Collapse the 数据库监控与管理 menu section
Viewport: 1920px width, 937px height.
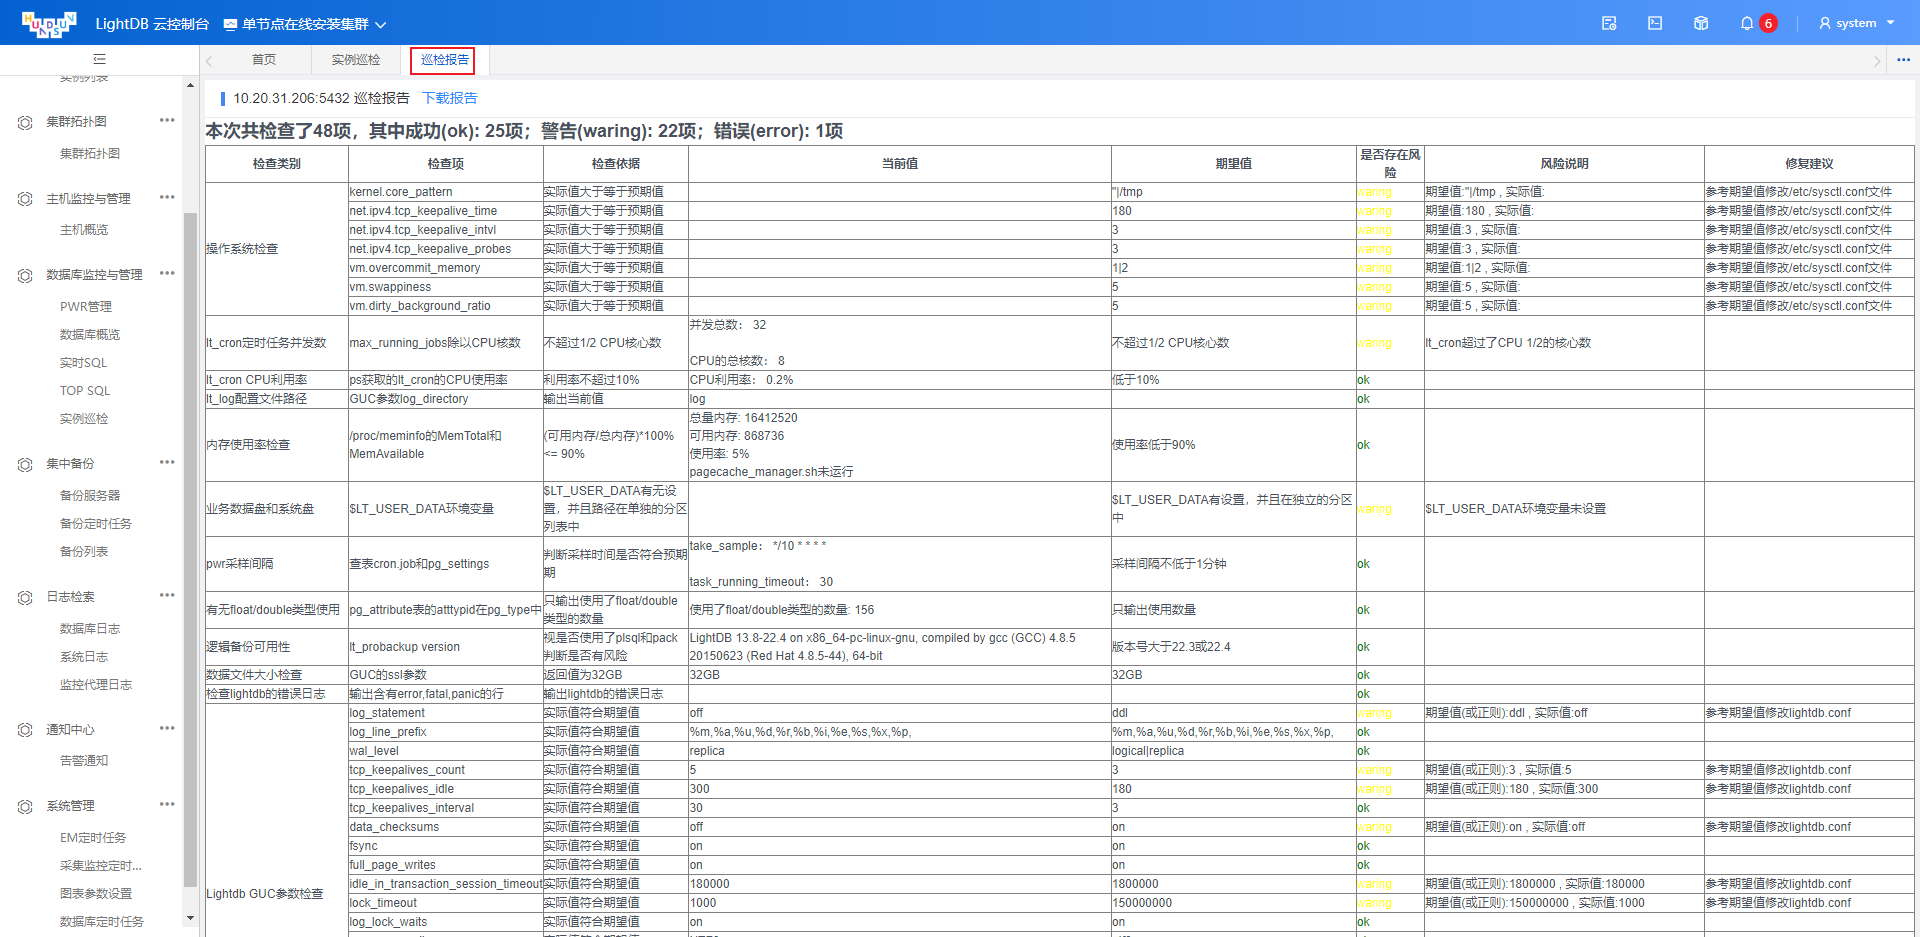(x=94, y=275)
